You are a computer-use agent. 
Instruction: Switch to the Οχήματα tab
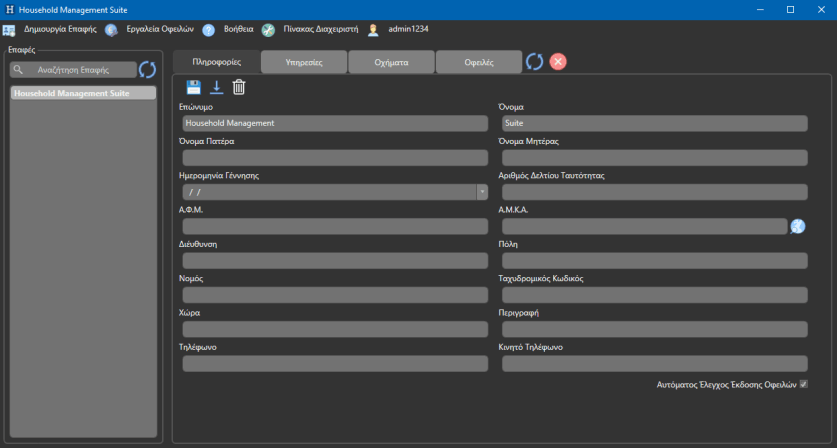[391, 62]
